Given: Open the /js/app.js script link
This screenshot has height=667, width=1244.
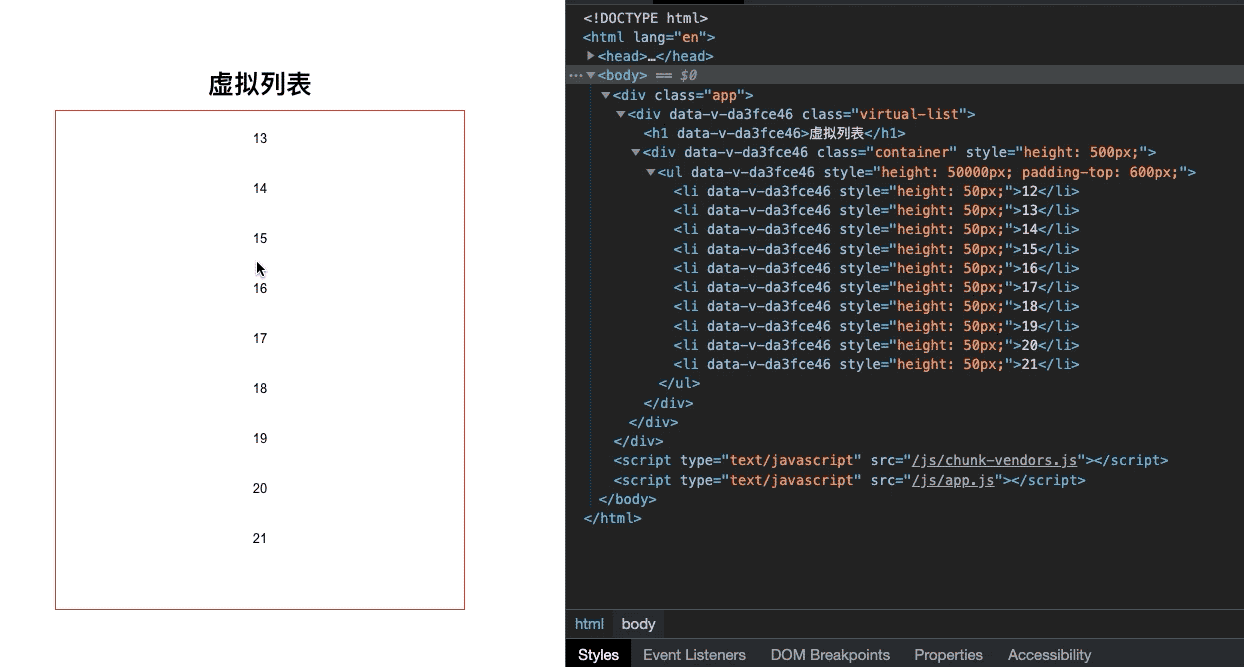Looking at the screenshot, I should (952, 480).
